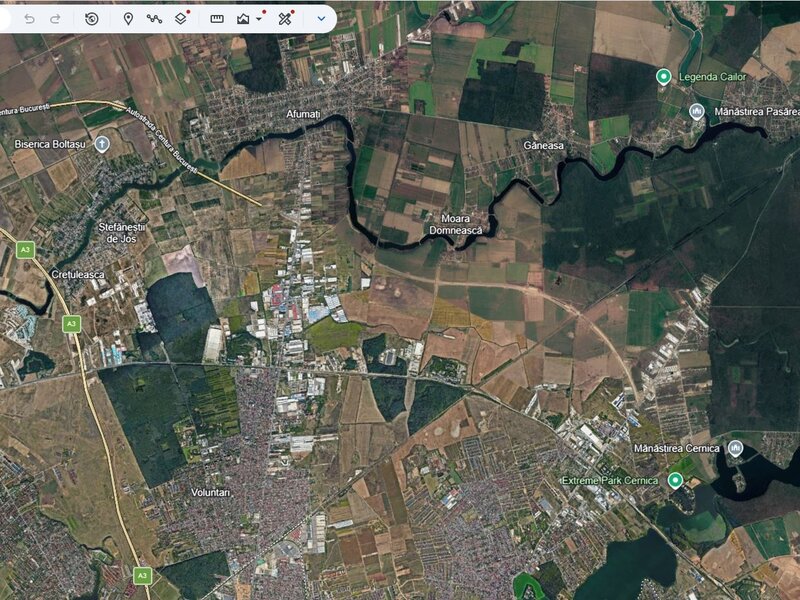800x600 pixels.
Task: Click the Găneasa village label
Action: tap(544, 145)
